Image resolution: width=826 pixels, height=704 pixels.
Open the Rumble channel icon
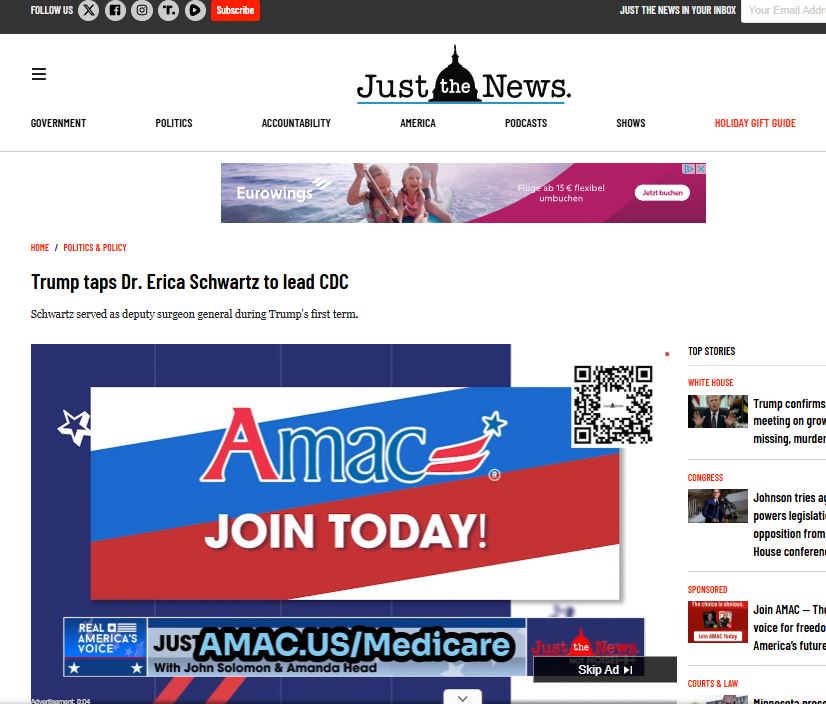tap(195, 11)
